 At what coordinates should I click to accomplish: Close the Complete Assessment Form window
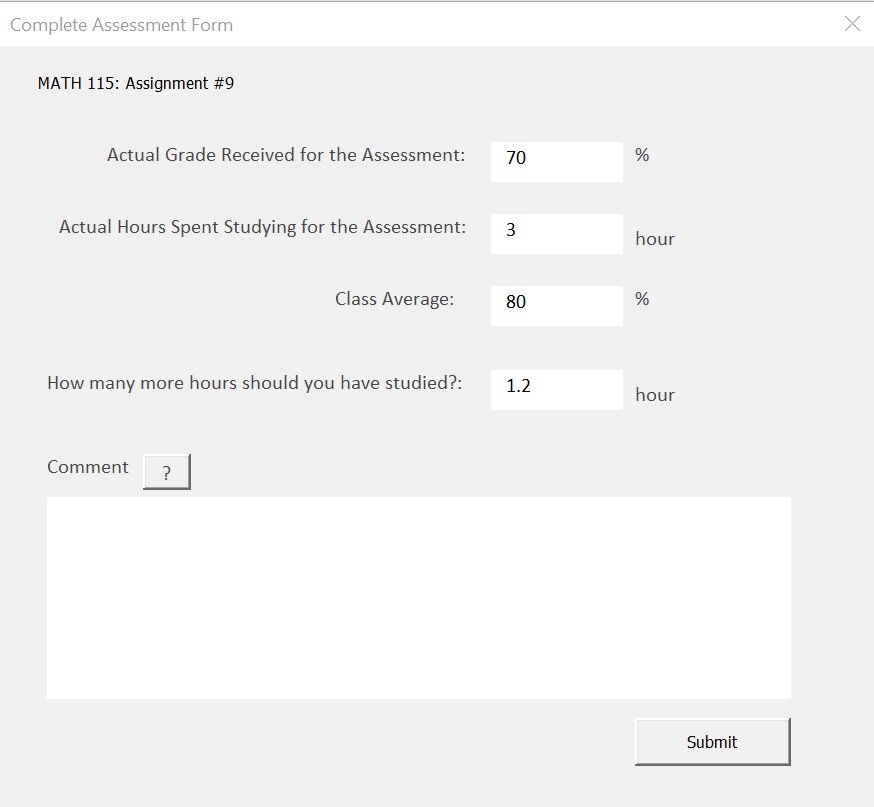pyautogui.click(x=851, y=24)
